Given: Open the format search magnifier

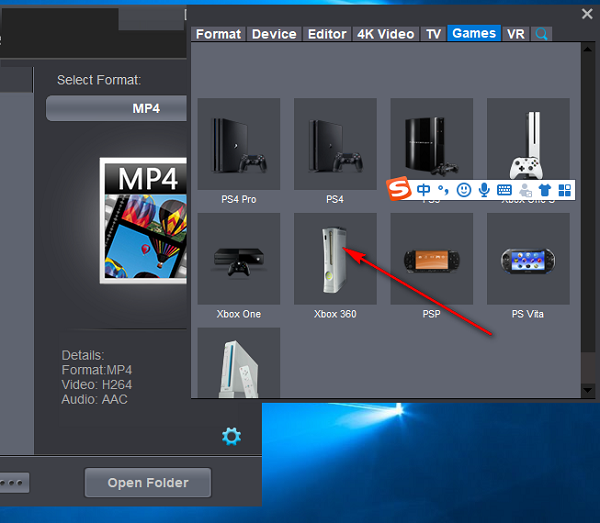Looking at the screenshot, I should pyautogui.click(x=541, y=34).
